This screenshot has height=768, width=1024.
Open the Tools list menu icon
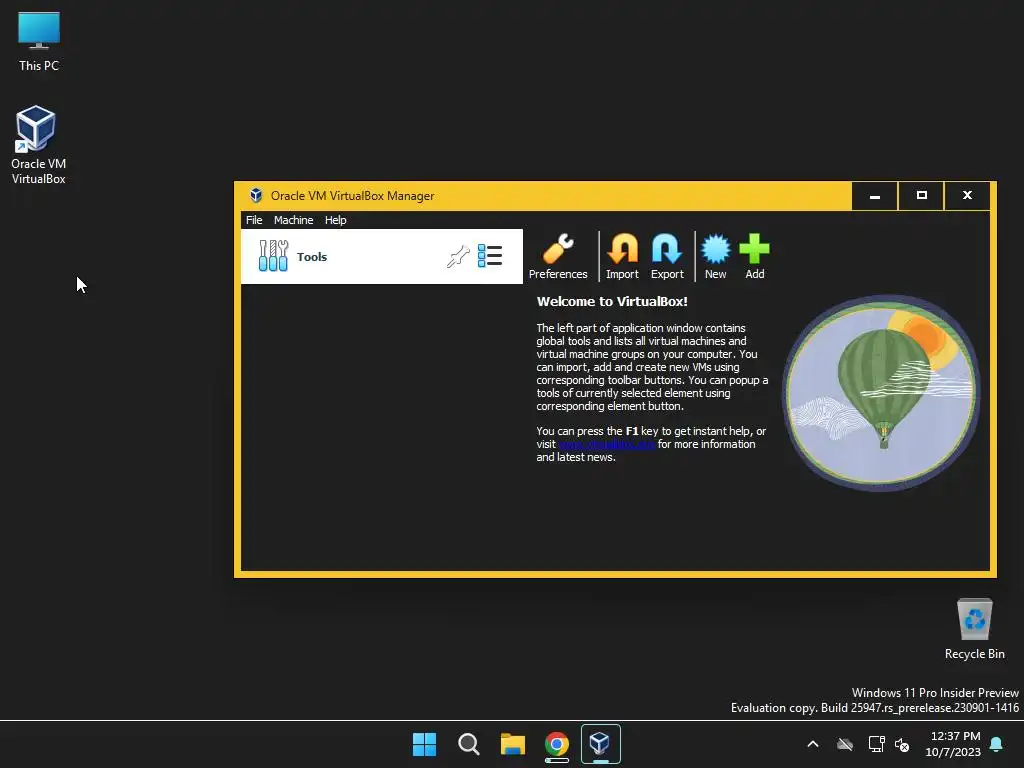tap(490, 256)
